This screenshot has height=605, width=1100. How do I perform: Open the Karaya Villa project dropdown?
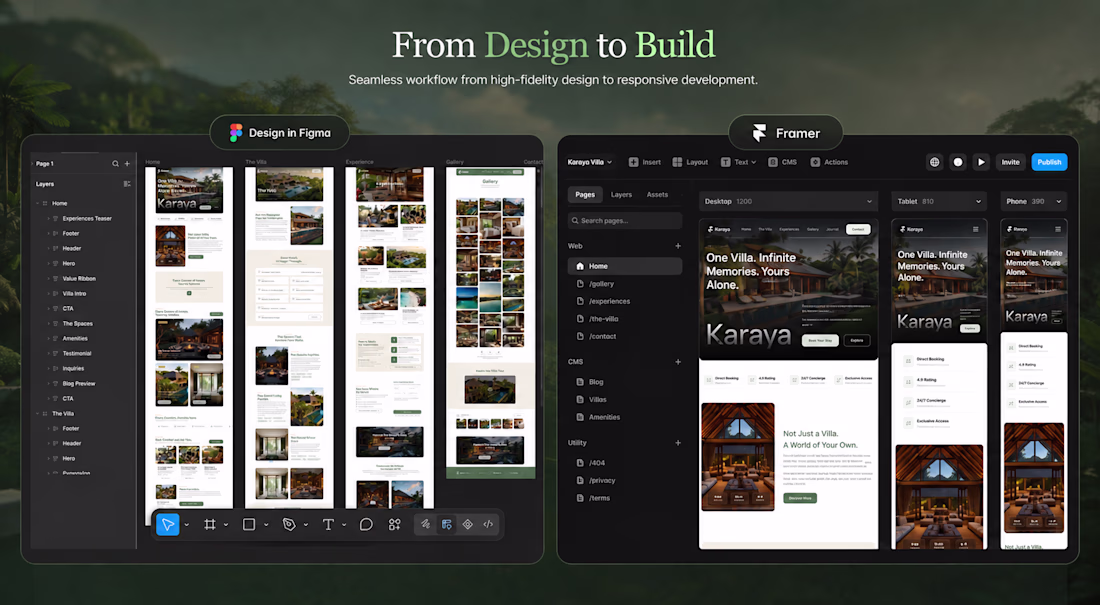tap(590, 162)
